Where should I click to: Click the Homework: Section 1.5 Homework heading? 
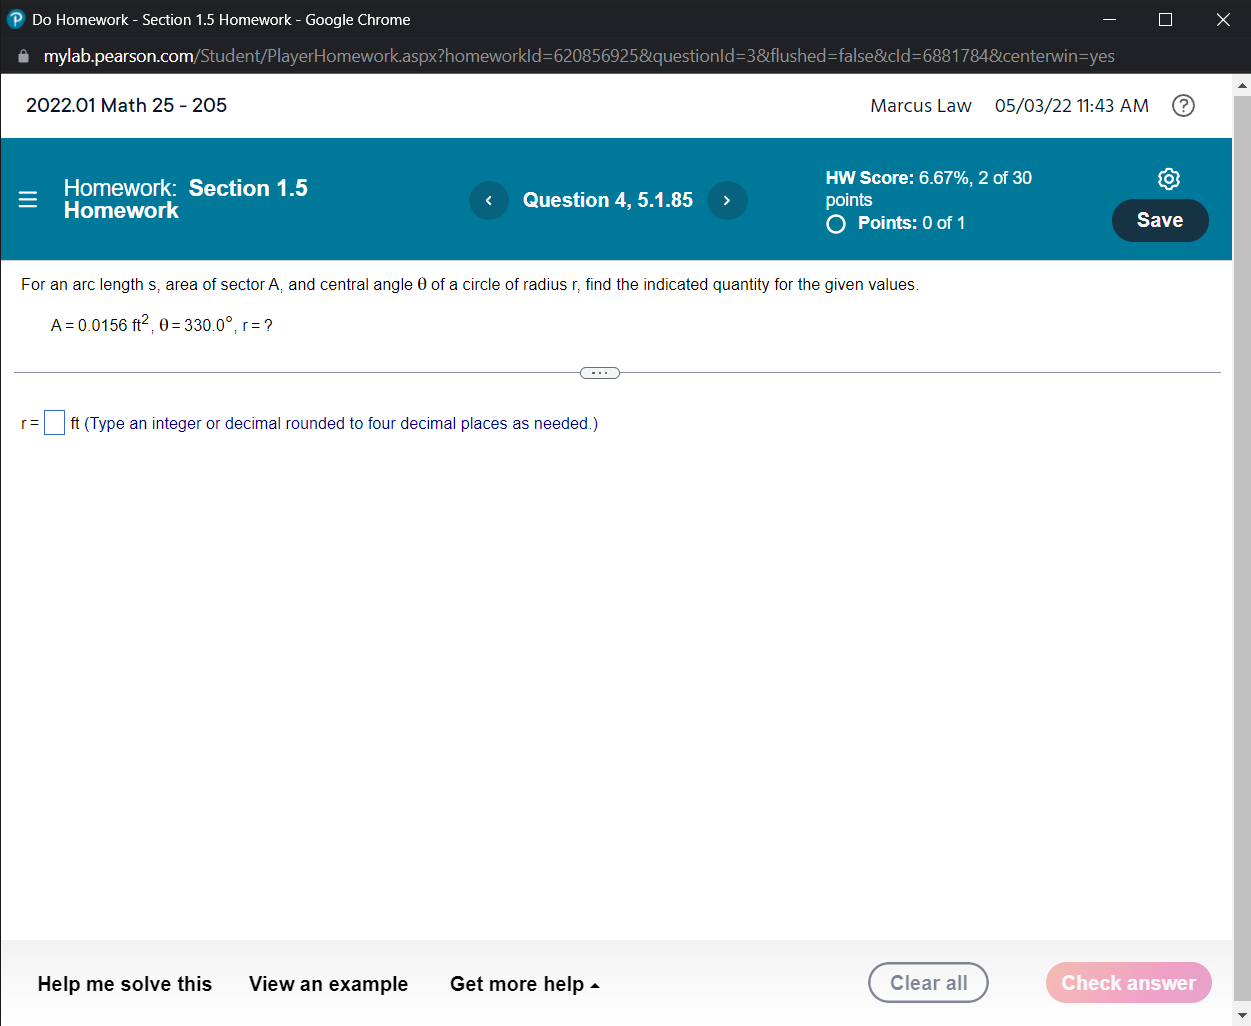pos(185,199)
